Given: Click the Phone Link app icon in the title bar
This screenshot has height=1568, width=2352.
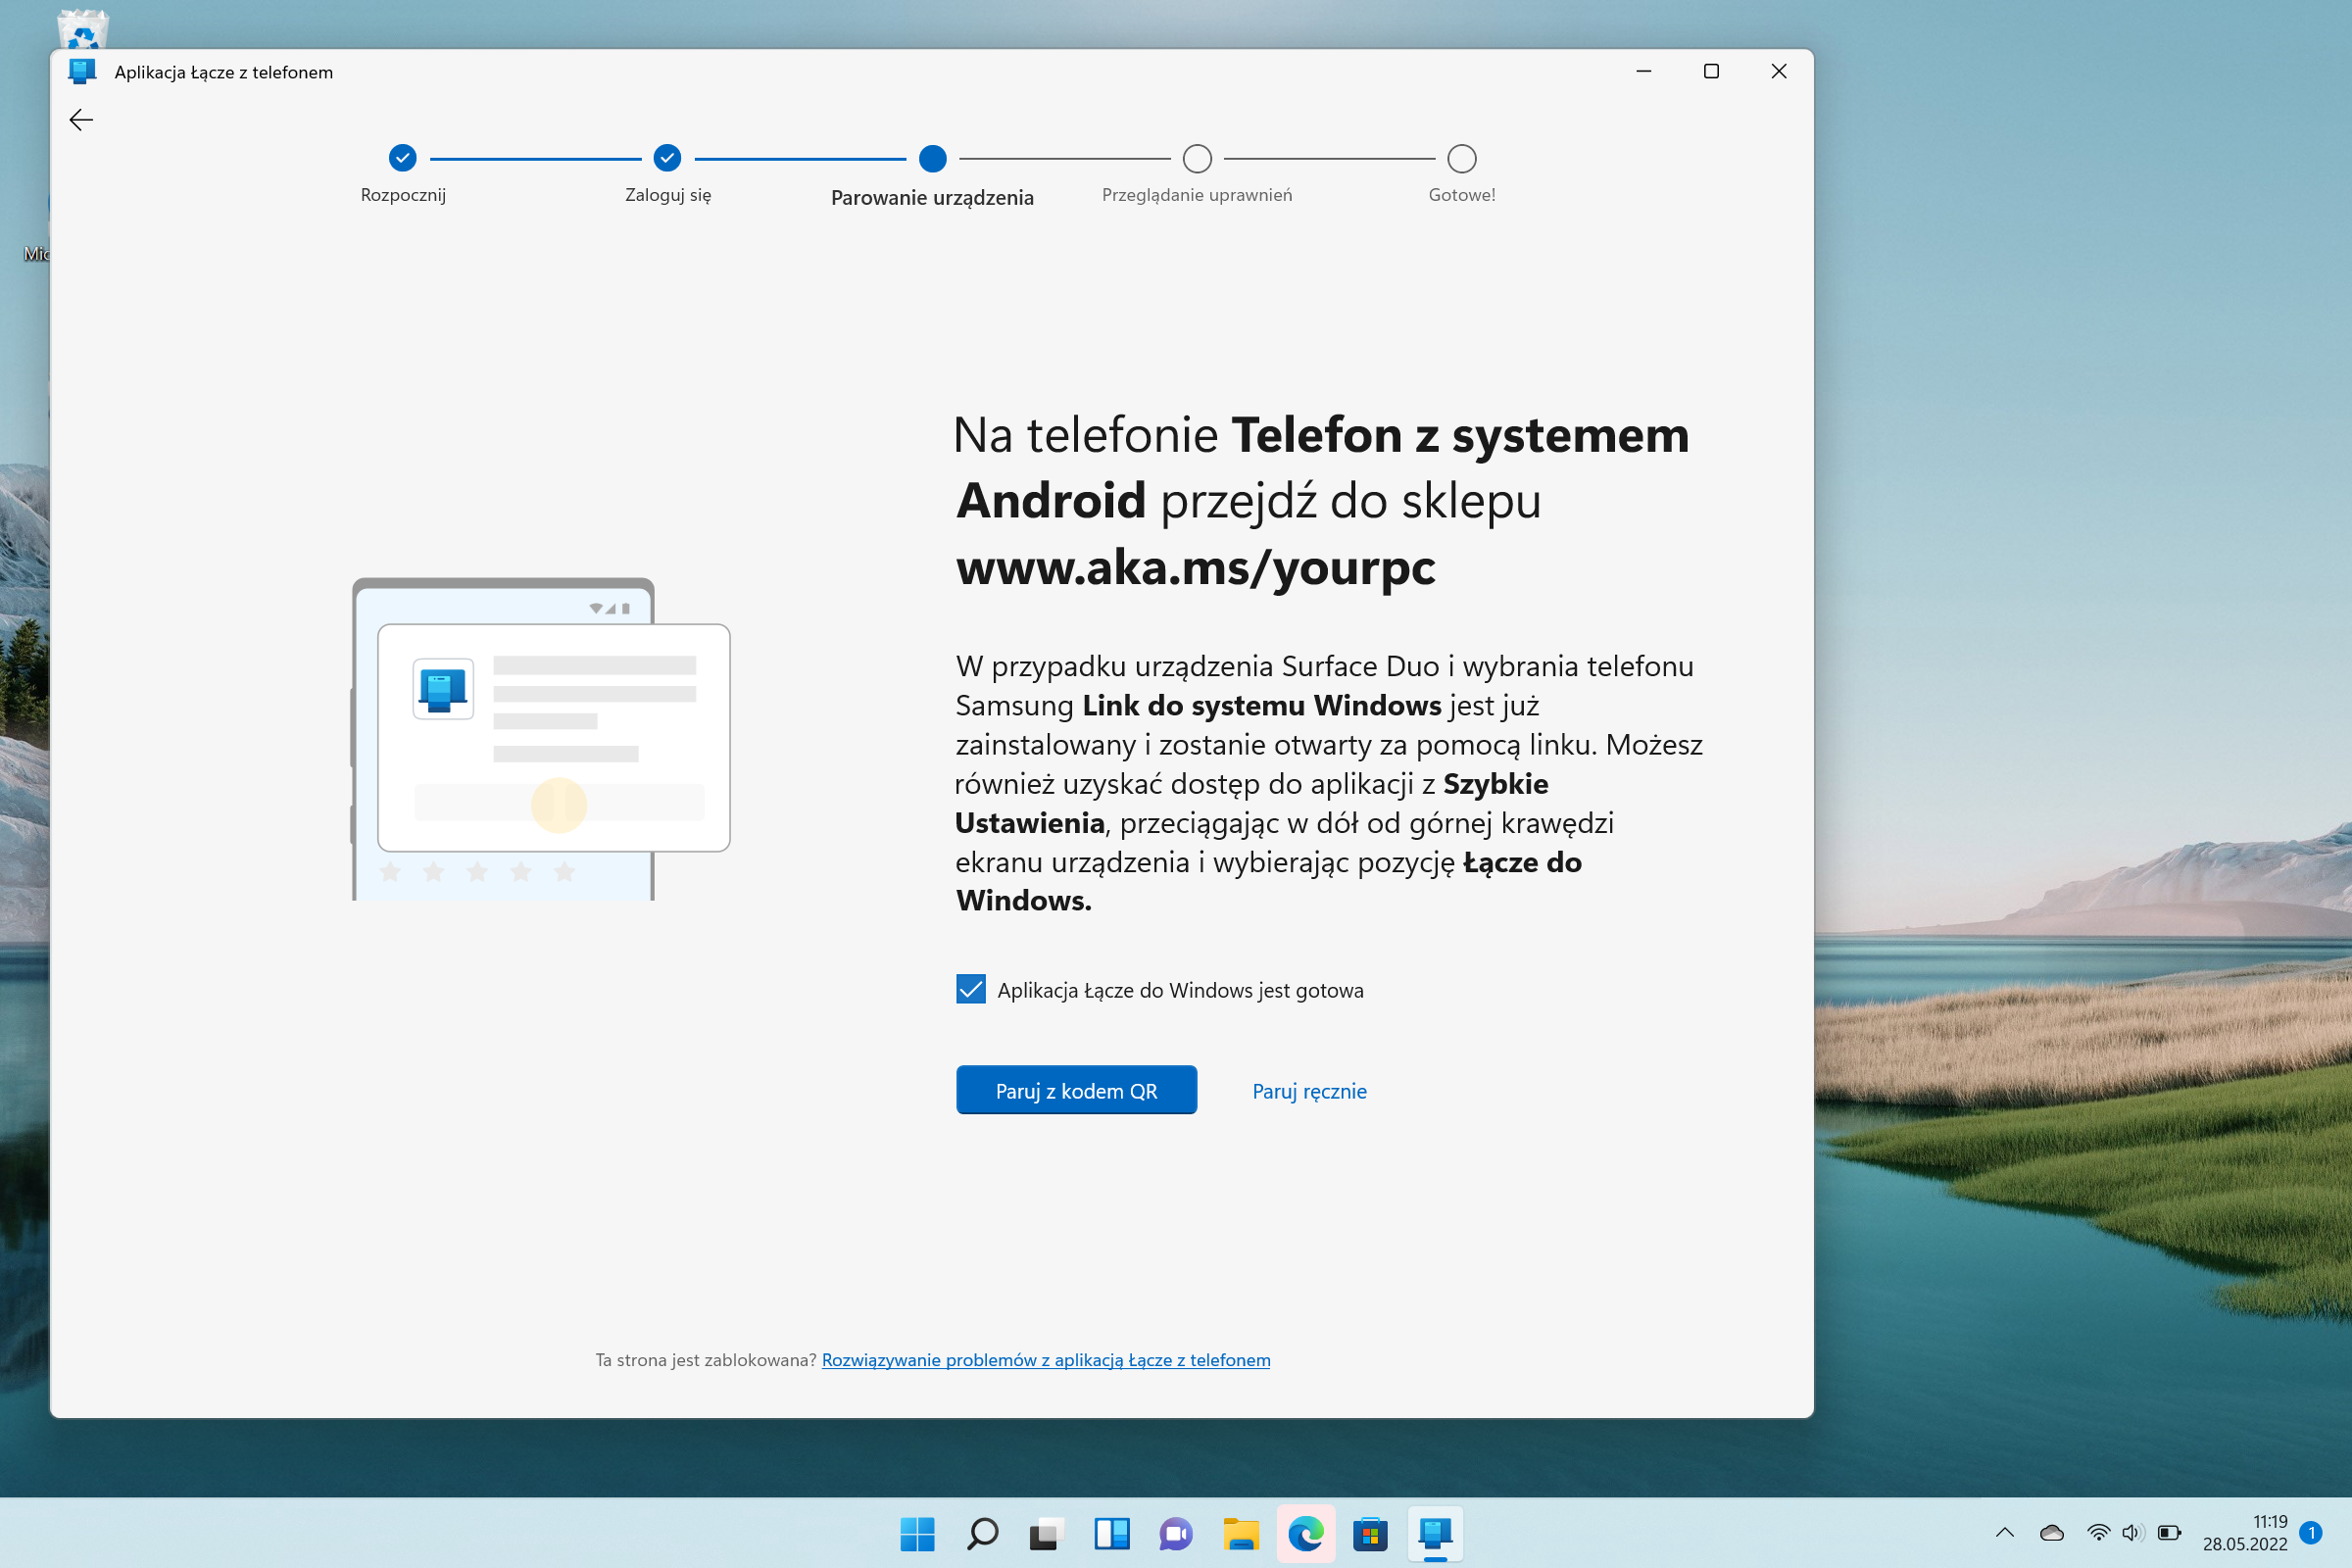Looking at the screenshot, I should [x=82, y=72].
